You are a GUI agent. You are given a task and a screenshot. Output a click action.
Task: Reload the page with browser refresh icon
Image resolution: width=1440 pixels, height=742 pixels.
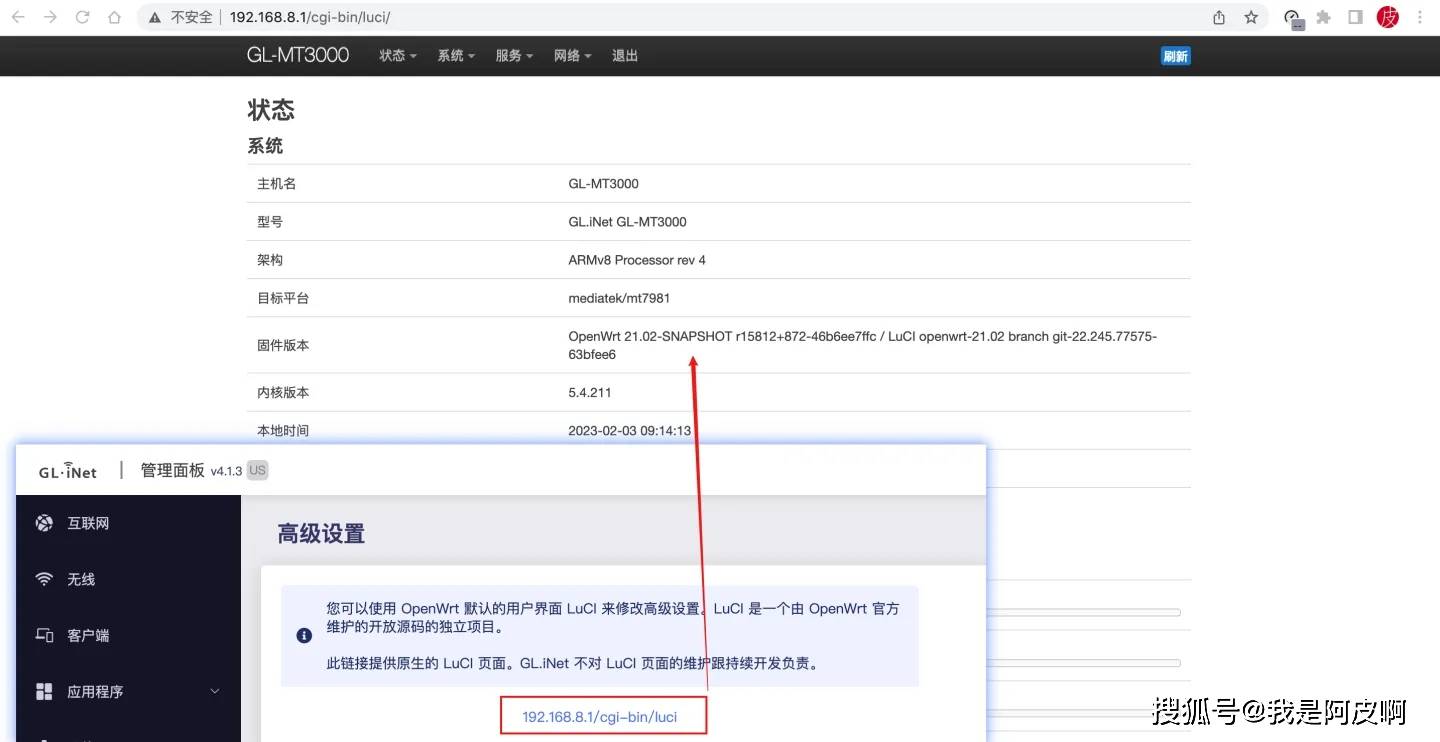[82, 17]
